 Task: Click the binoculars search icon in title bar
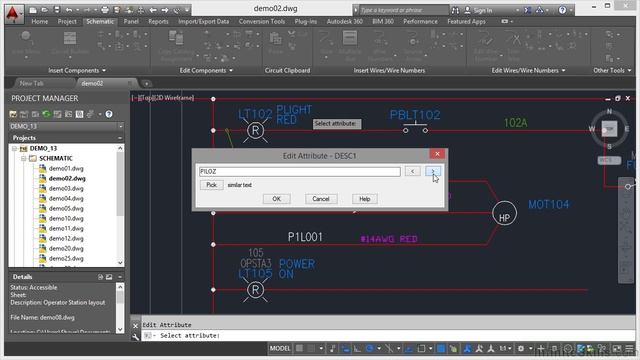pos(455,10)
